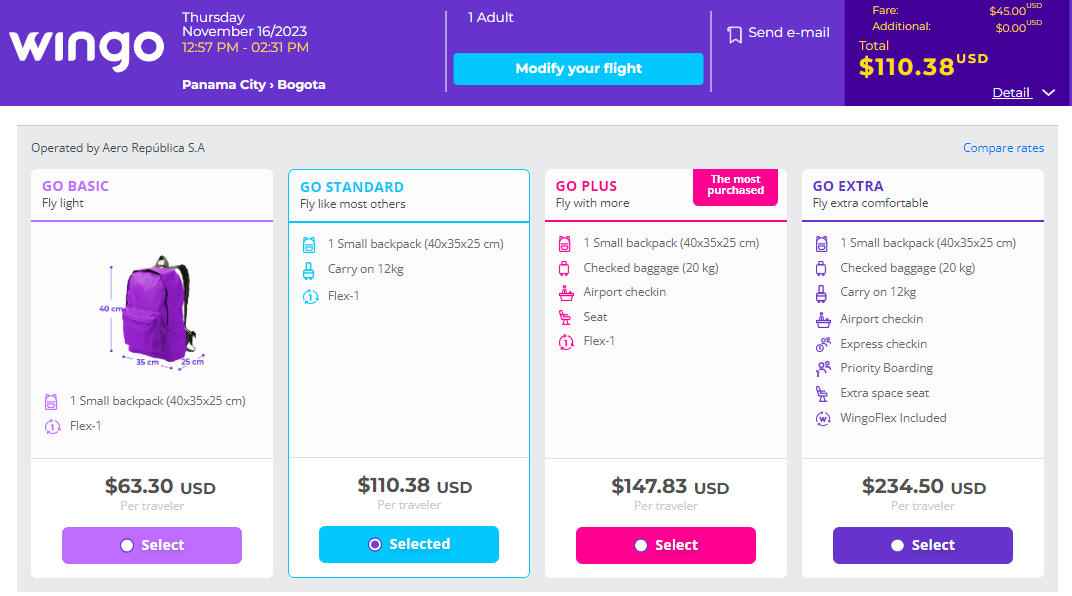Click the Express checkin icon in Go Extra

823,344
